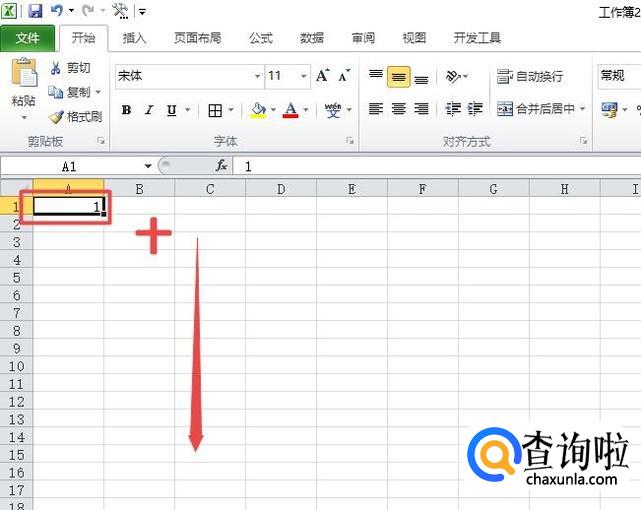Open the 文件 File tab
This screenshot has width=641, height=510.
(27, 38)
